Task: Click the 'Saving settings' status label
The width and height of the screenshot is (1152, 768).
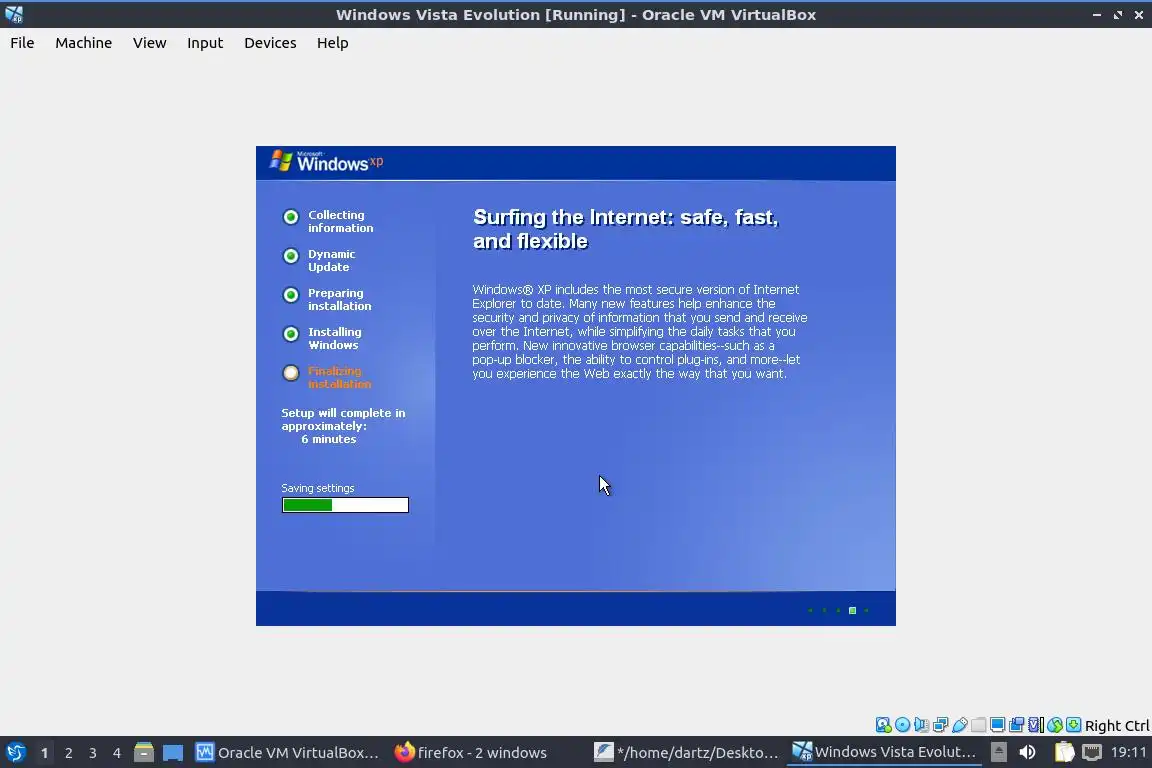Action: pyautogui.click(x=317, y=488)
